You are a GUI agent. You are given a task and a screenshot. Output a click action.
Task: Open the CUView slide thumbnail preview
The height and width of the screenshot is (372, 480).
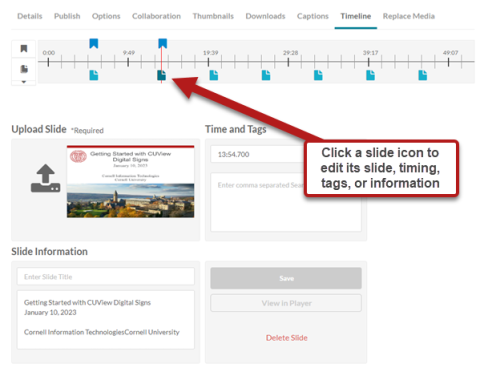(x=130, y=182)
